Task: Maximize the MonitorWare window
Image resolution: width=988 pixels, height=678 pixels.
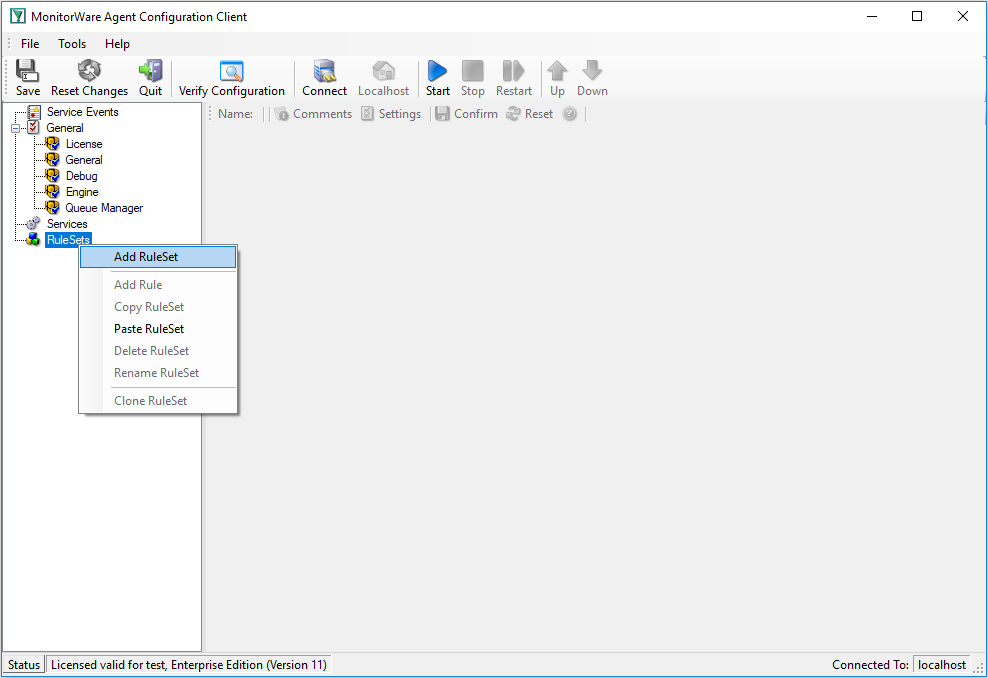Action: 917,16
